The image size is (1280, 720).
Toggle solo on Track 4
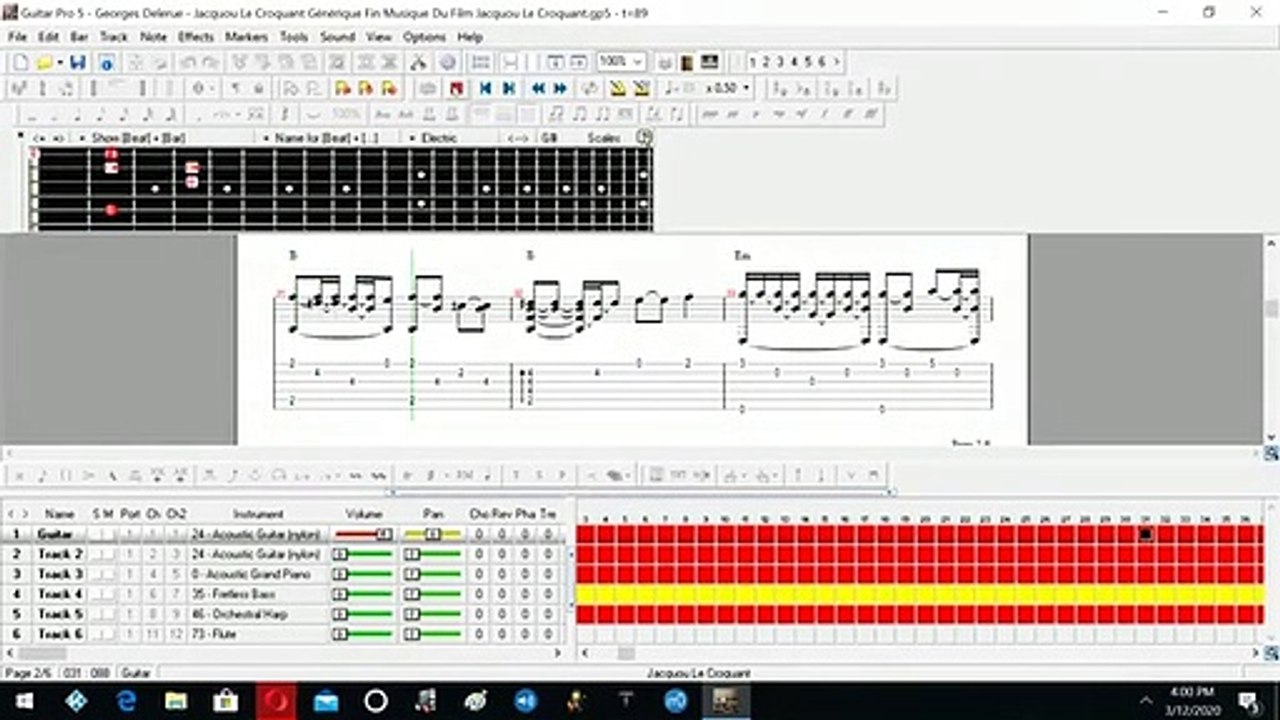[96, 594]
